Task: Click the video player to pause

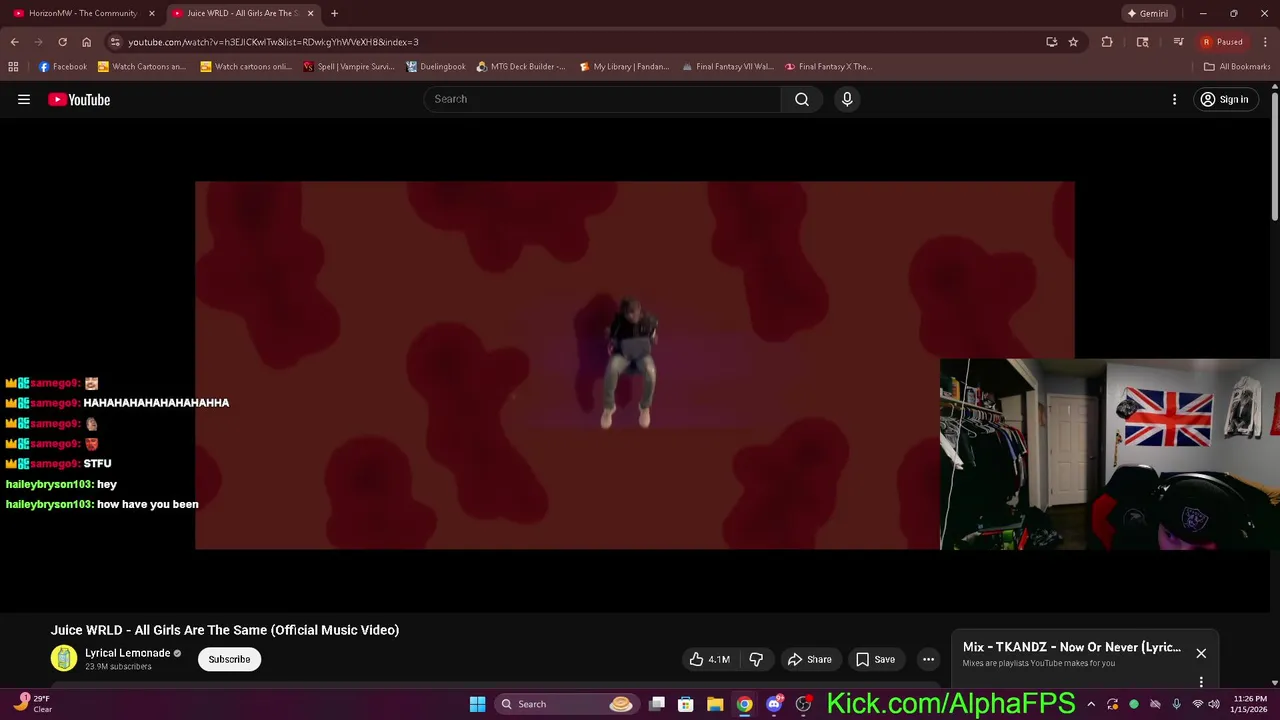Action: coord(635,365)
